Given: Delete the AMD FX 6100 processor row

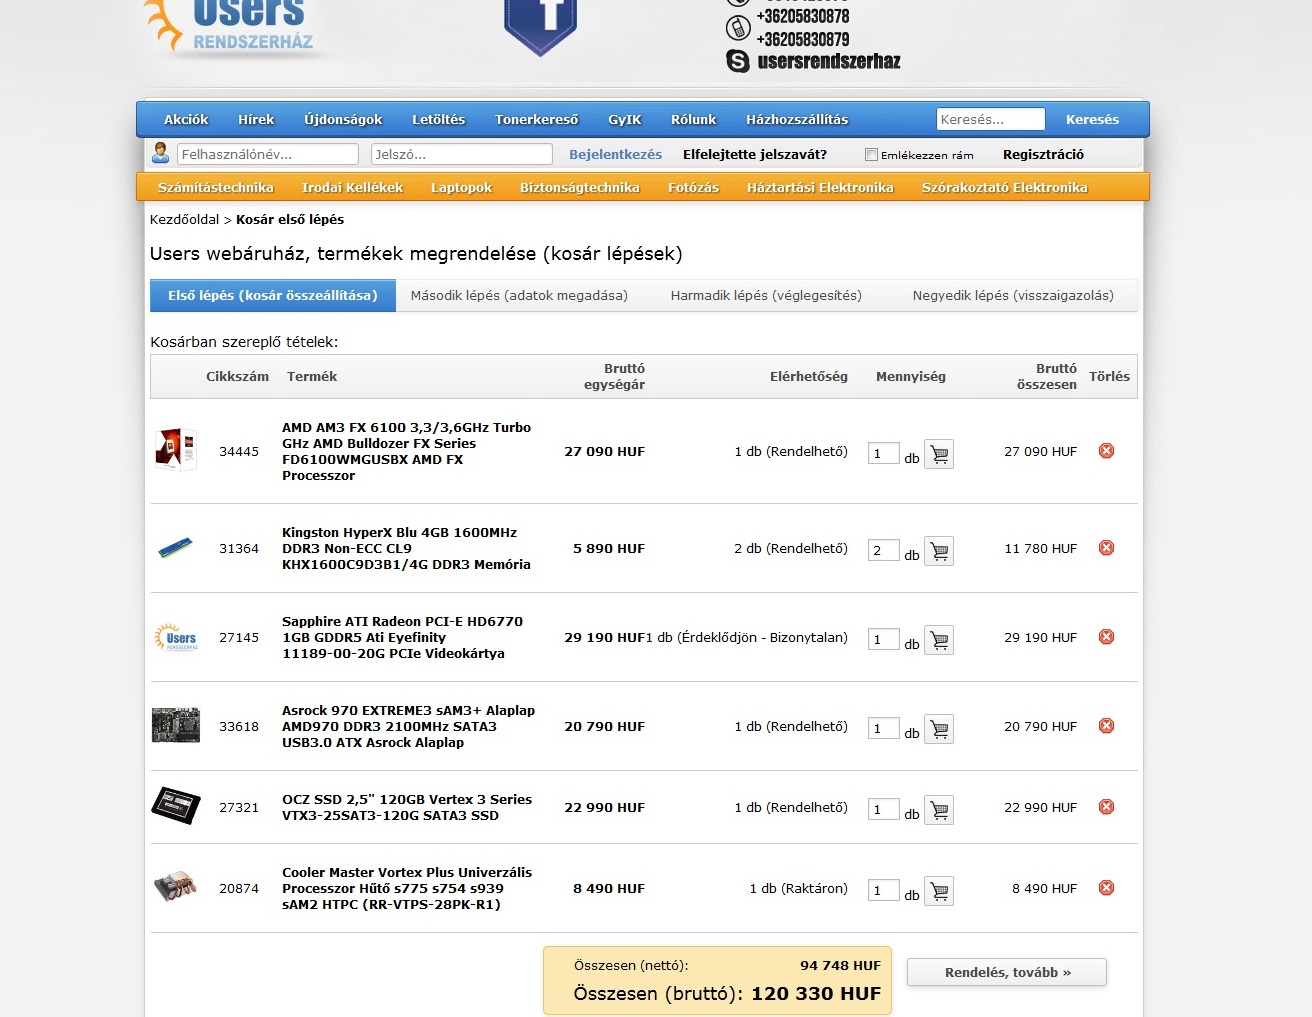Looking at the screenshot, I should (1106, 451).
